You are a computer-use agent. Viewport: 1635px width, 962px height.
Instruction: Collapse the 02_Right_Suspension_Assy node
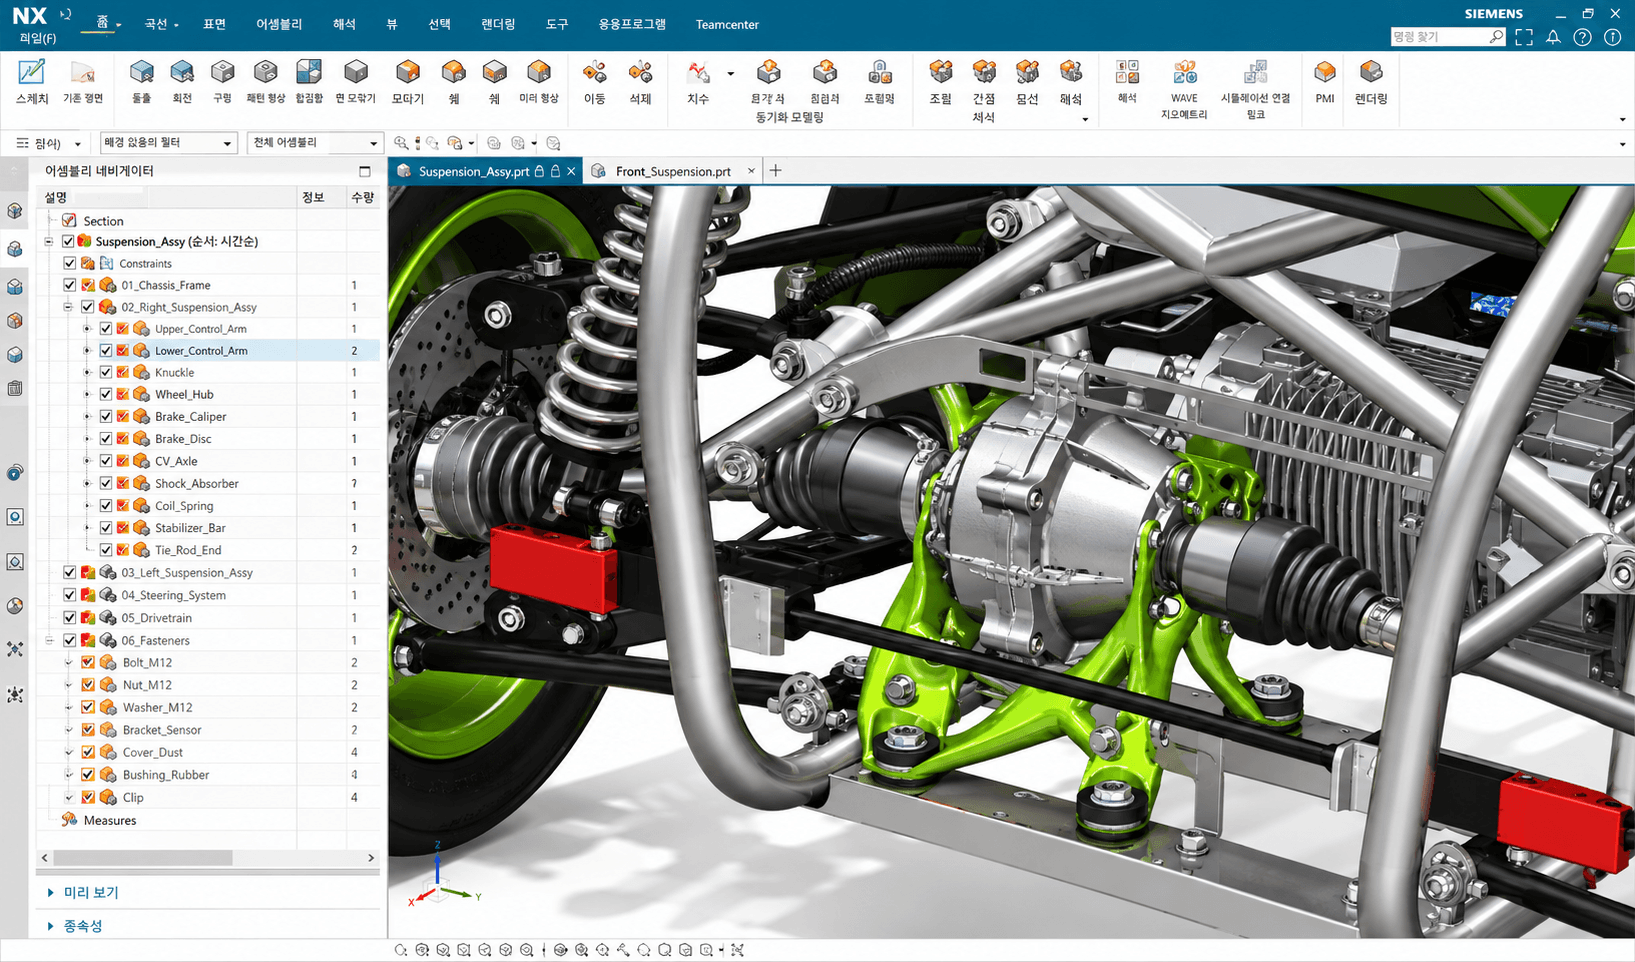point(68,307)
